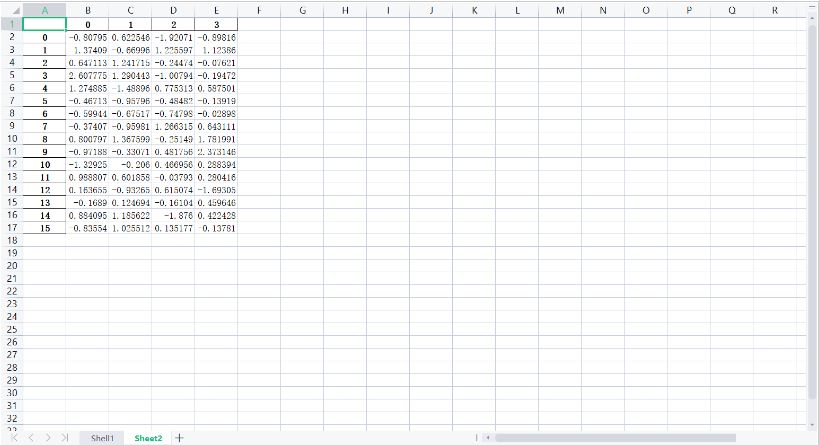Select the active cell A1
819x445 pixels.
coord(44,24)
